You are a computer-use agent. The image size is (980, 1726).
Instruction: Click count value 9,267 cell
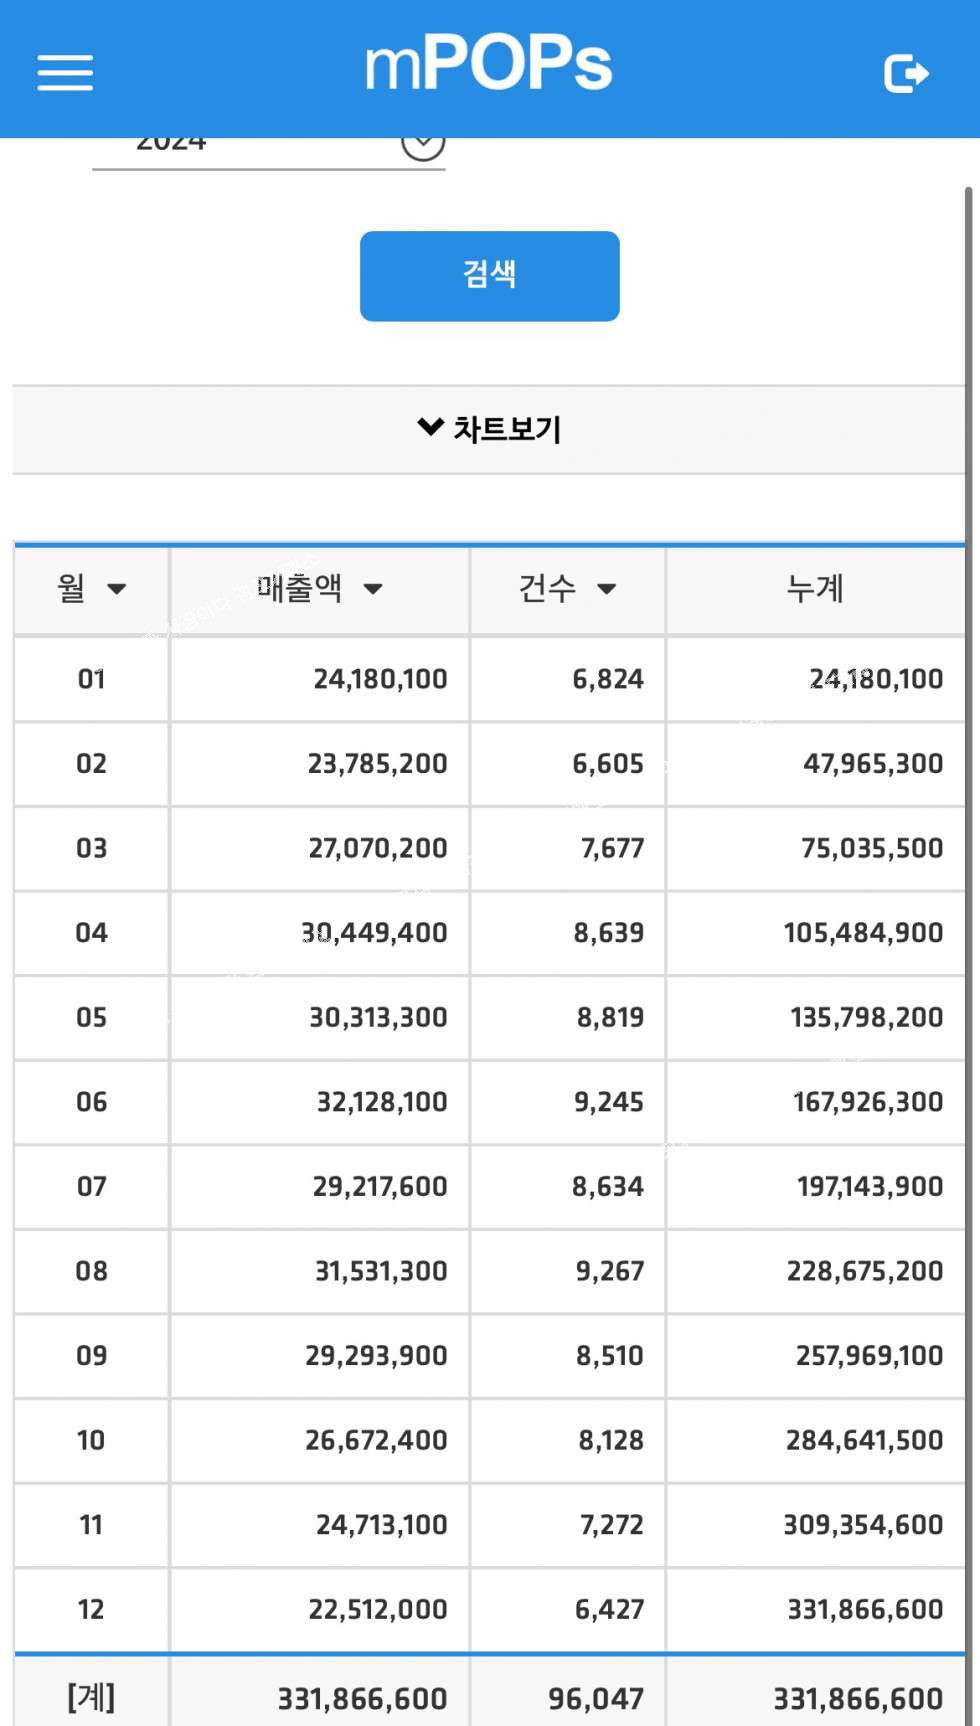tap(609, 1271)
